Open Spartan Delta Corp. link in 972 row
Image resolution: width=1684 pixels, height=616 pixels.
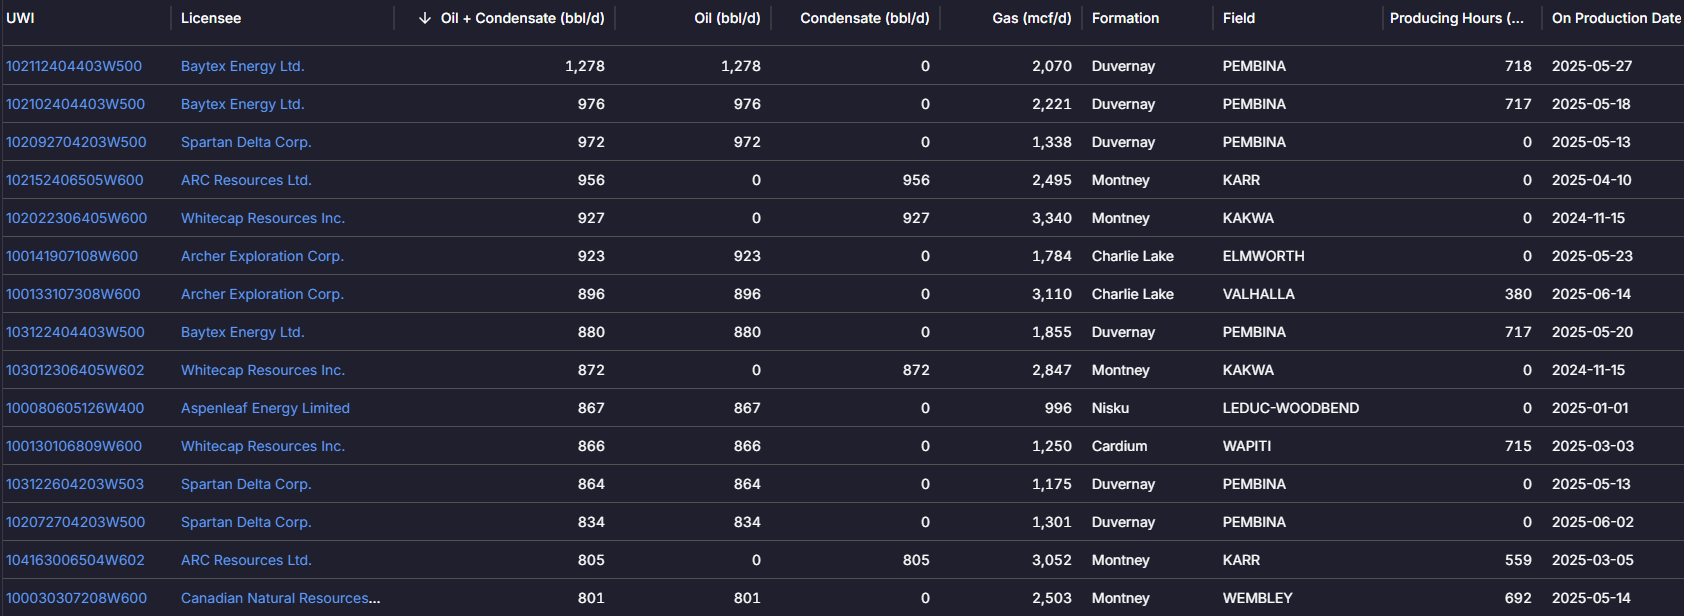point(246,142)
